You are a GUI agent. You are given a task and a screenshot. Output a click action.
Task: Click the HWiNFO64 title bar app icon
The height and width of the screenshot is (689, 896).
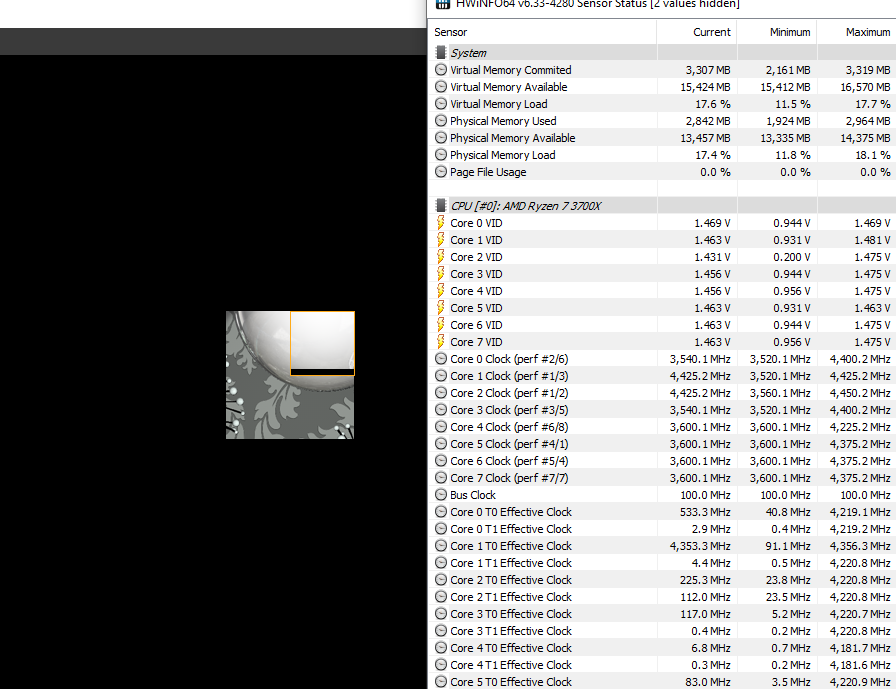(442, 3)
